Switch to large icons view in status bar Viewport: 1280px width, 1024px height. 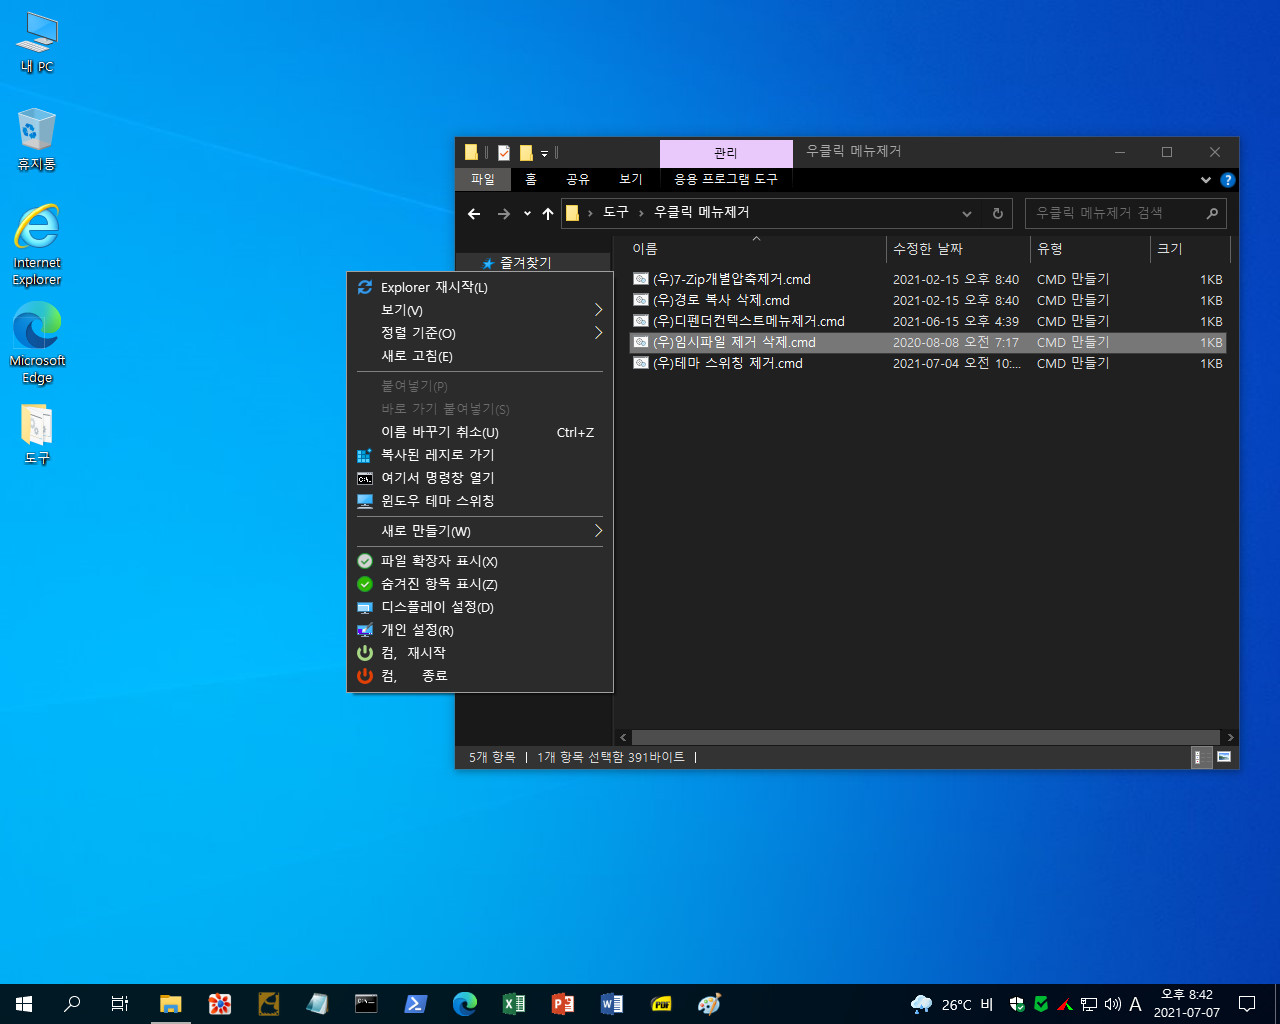pyautogui.click(x=1224, y=757)
